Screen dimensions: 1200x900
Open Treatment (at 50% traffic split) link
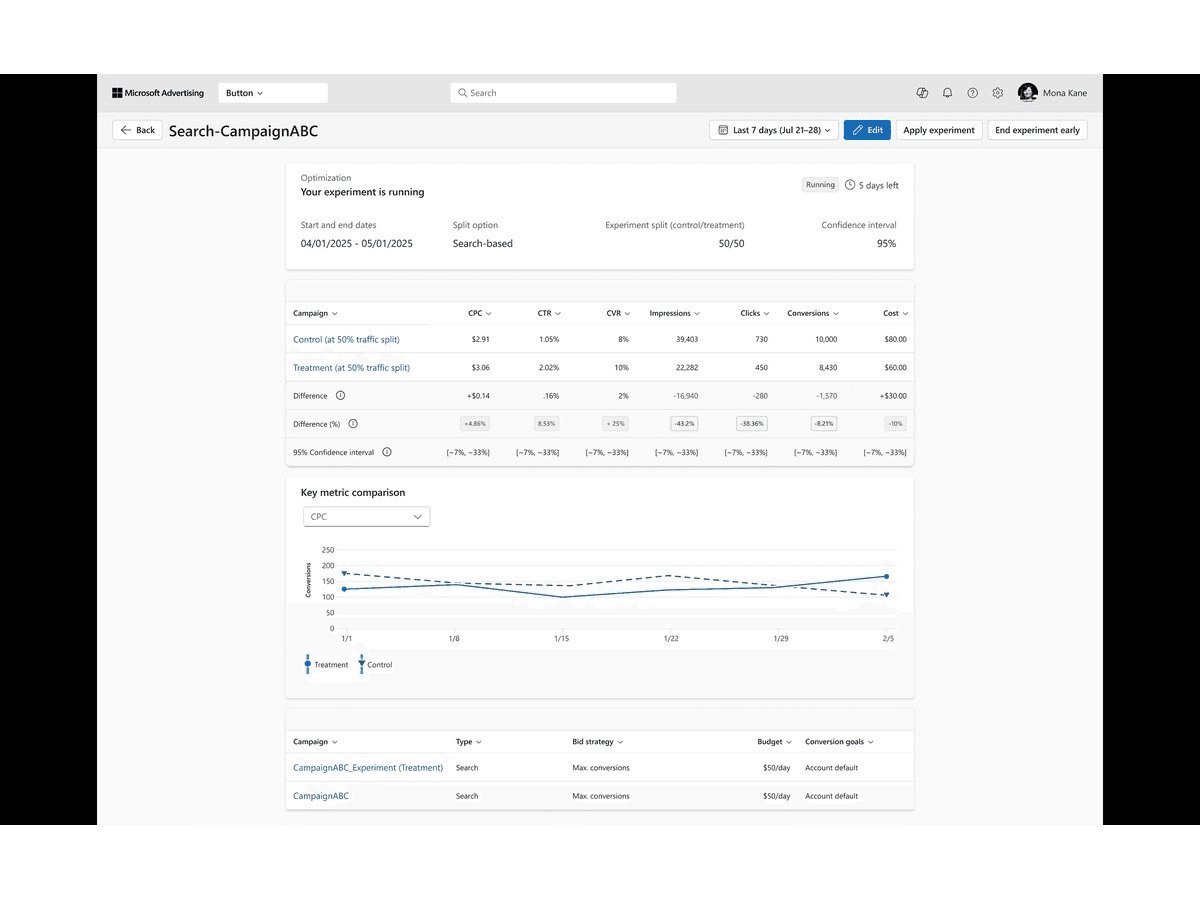[351, 368]
